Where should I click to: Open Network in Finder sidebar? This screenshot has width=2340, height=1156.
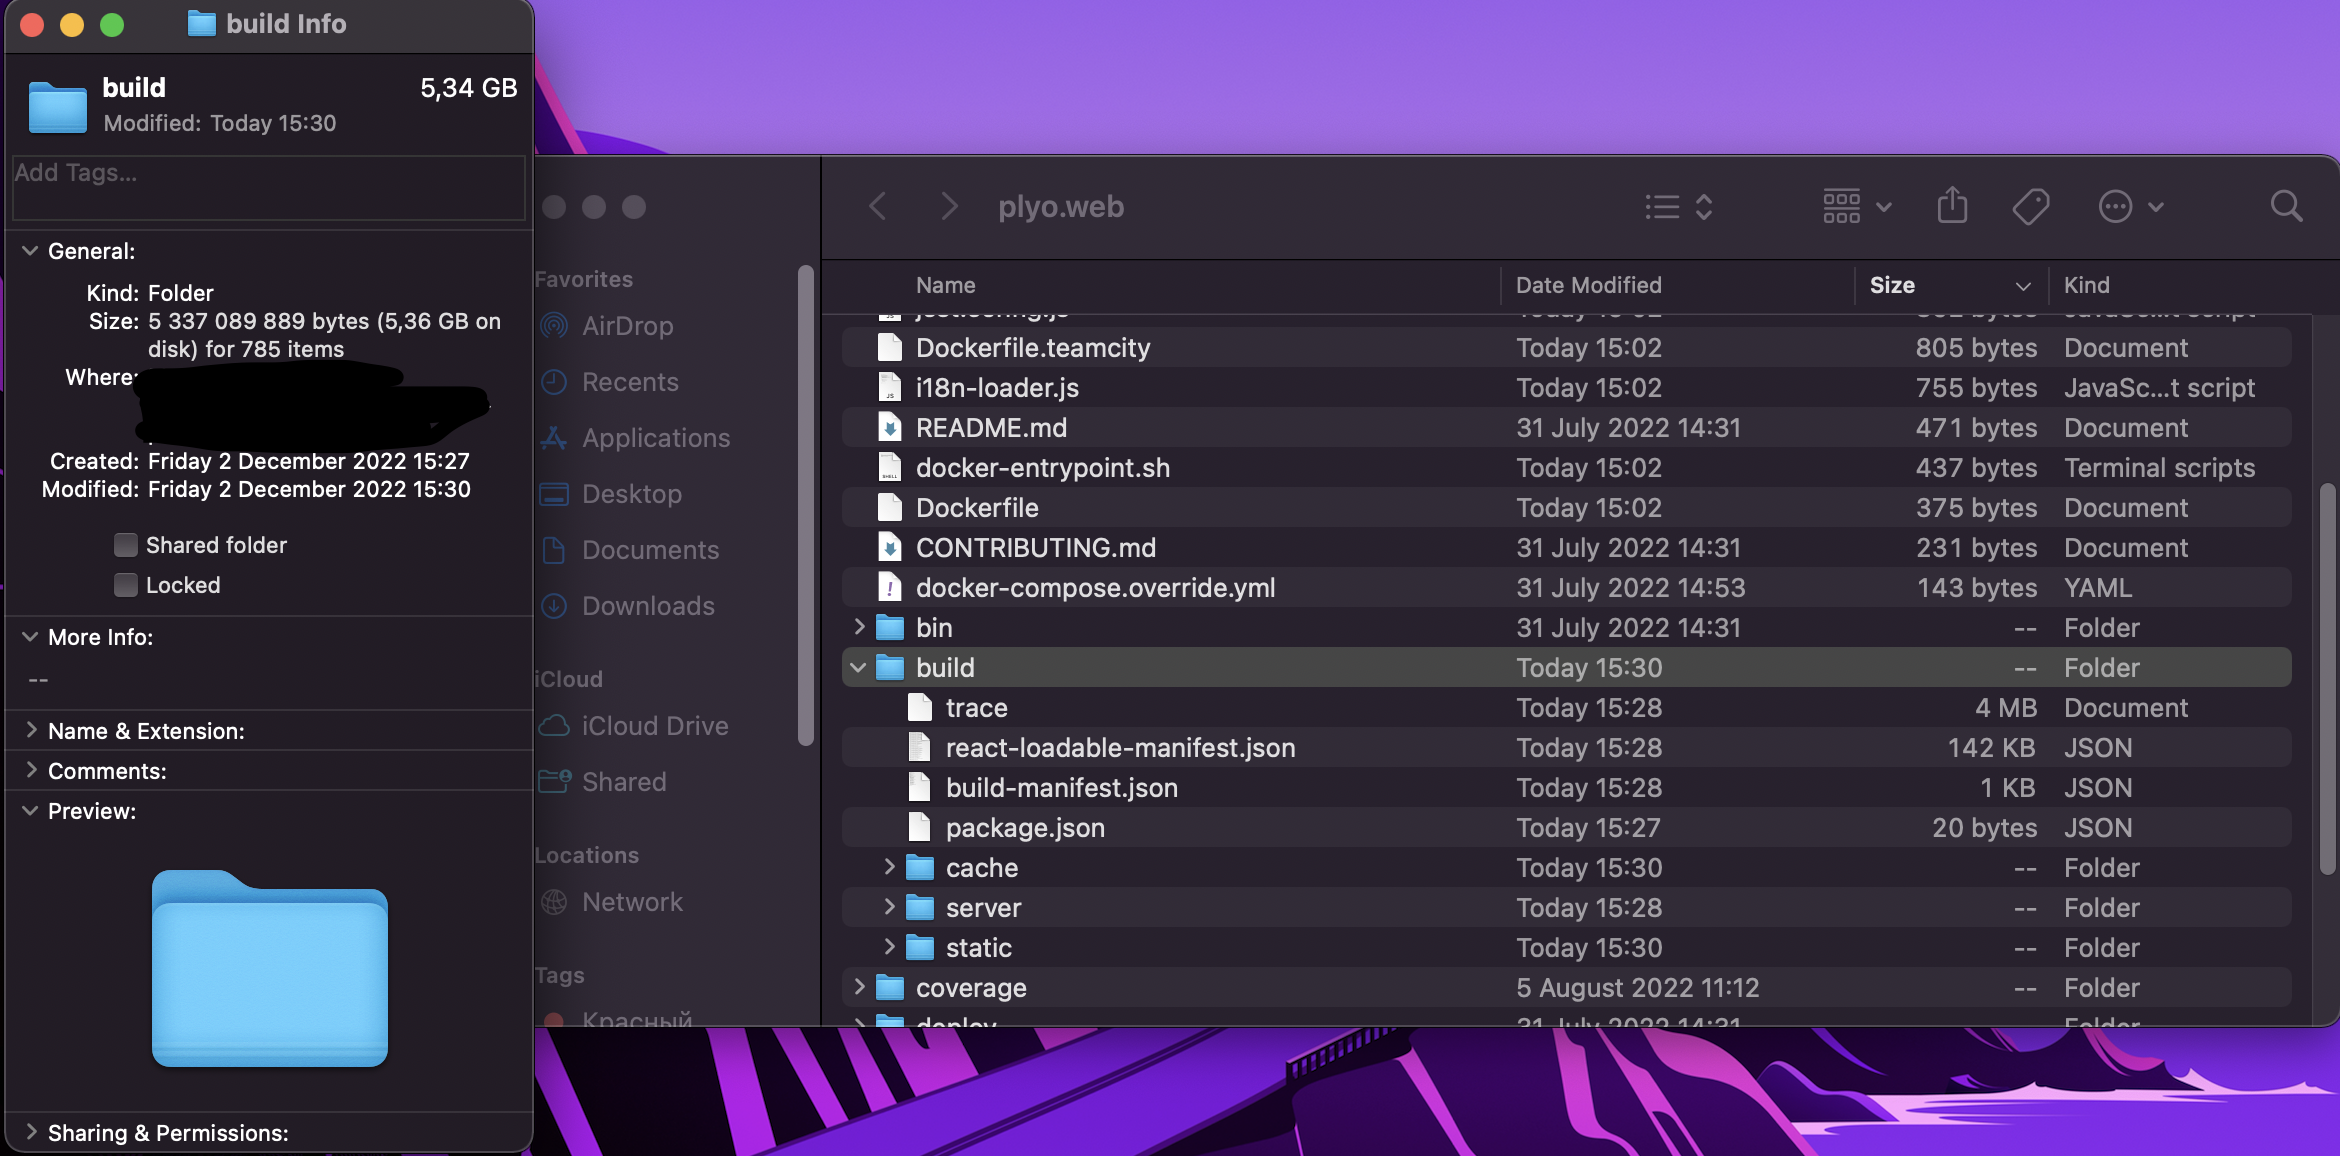[x=611, y=902]
